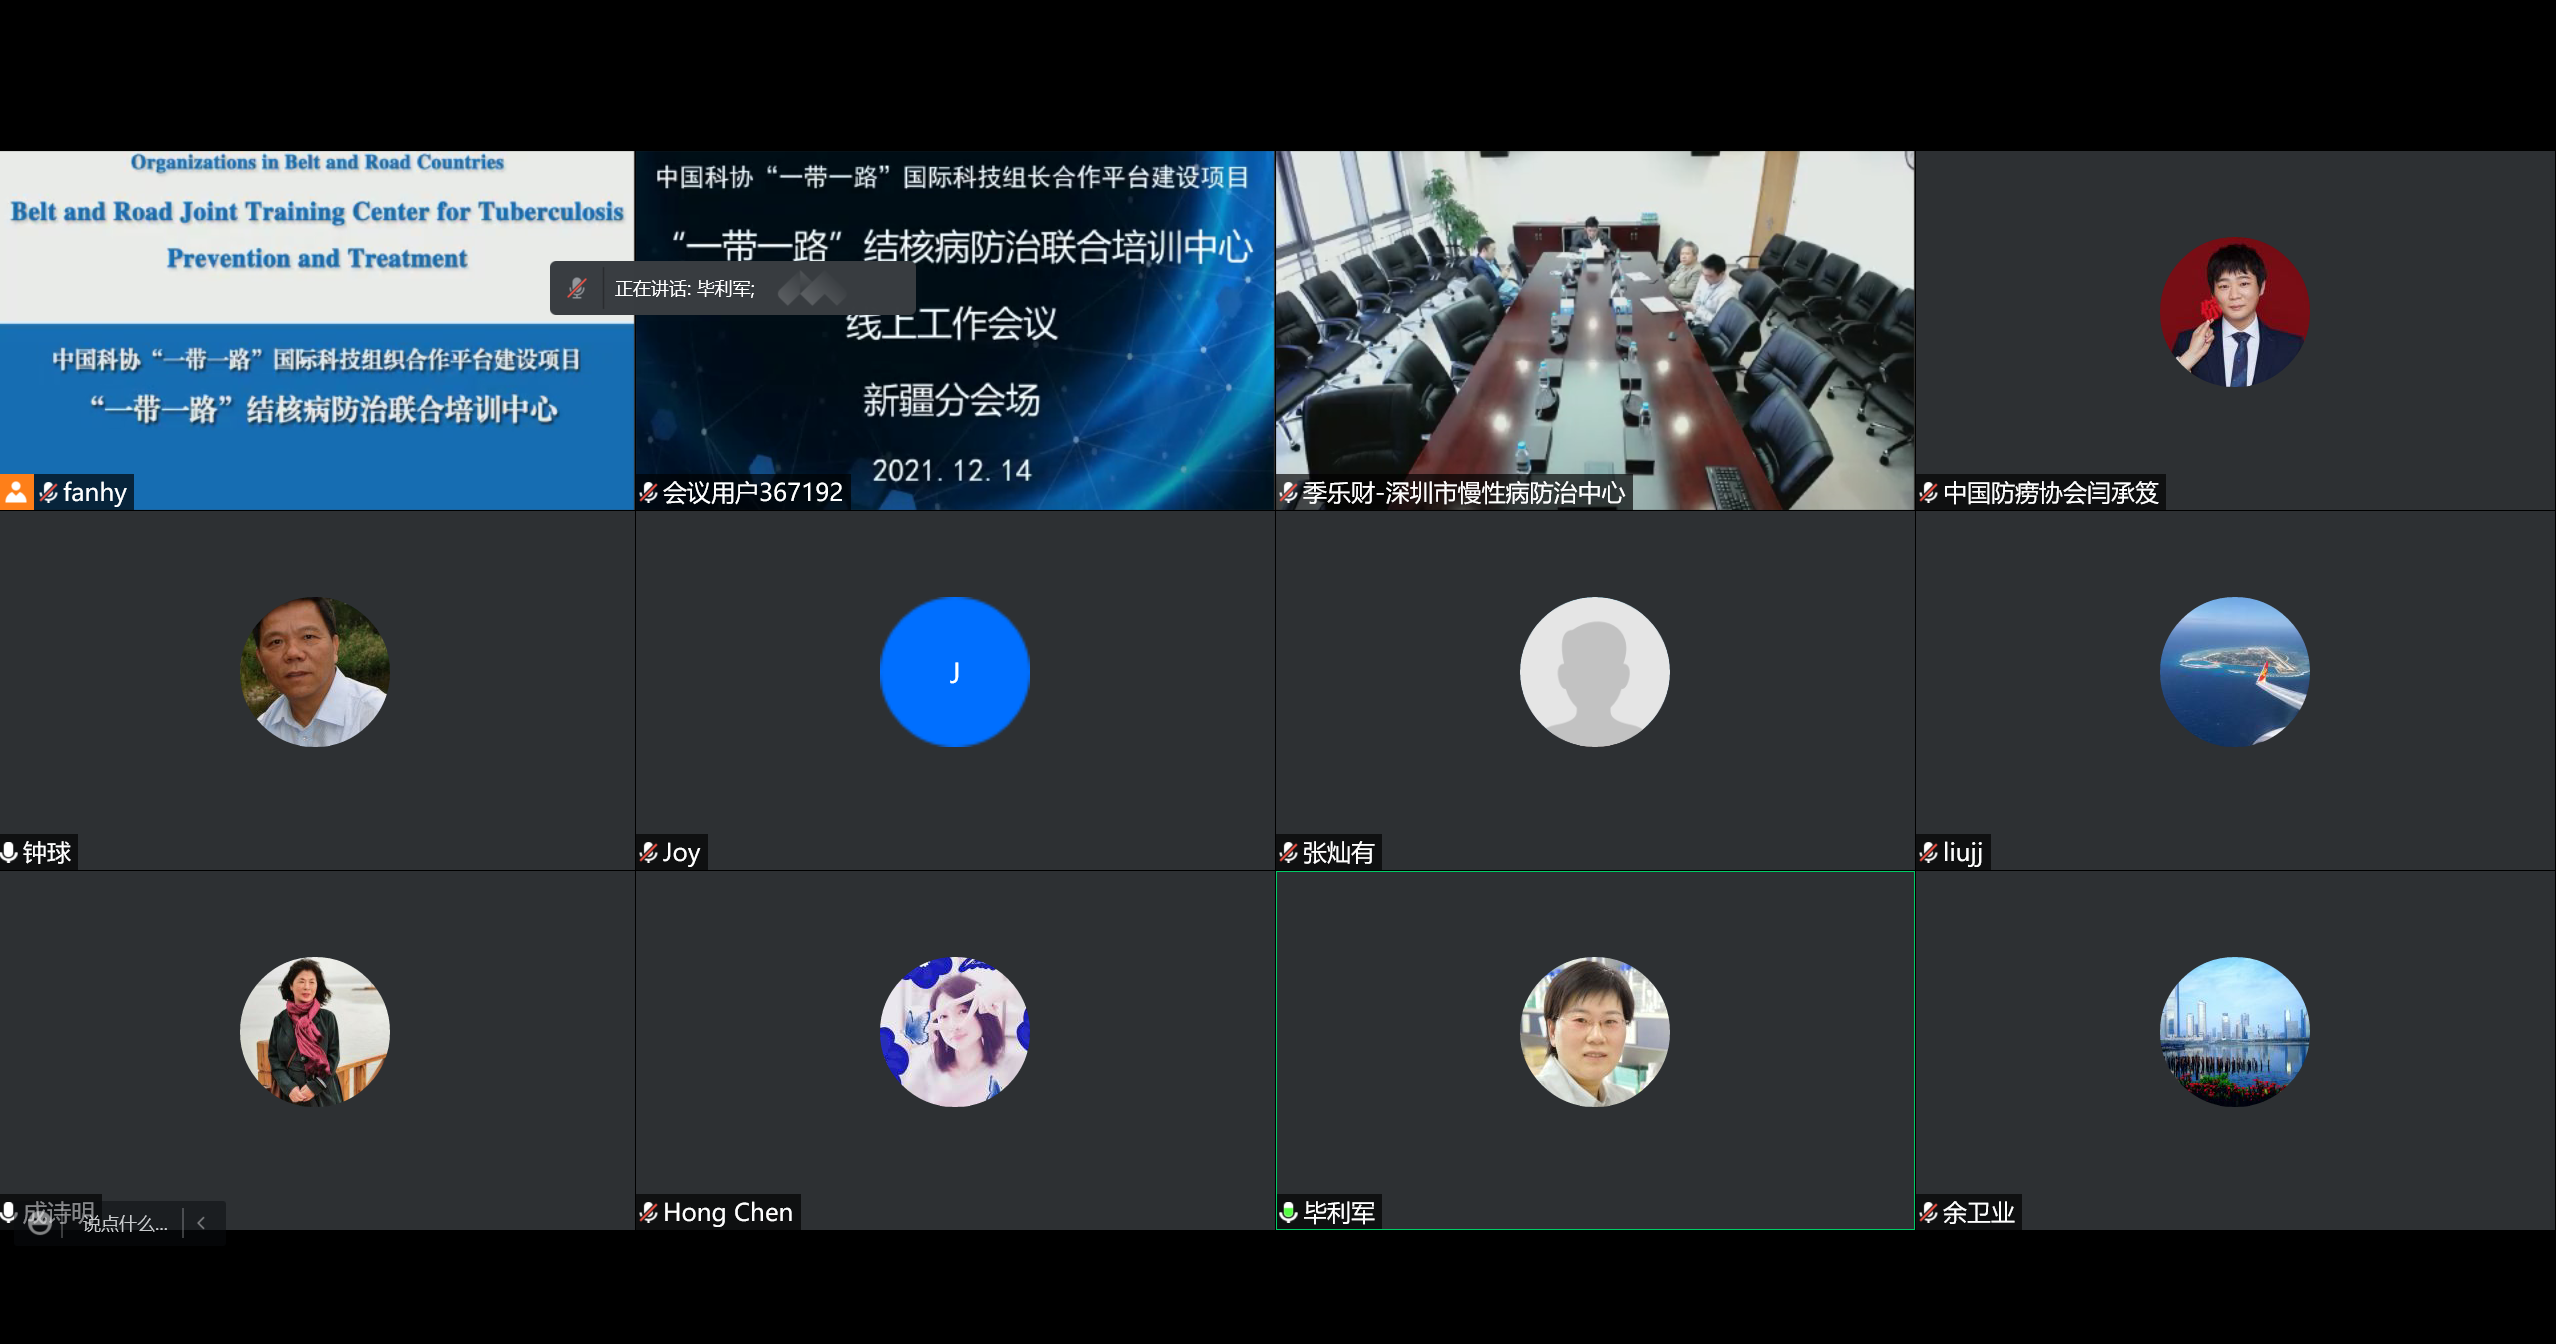The image size is (2556, 1344).
Task: Click the muted mic icon next to 余卫业
Action: pyautogui.click(x=1928, y=1212)
